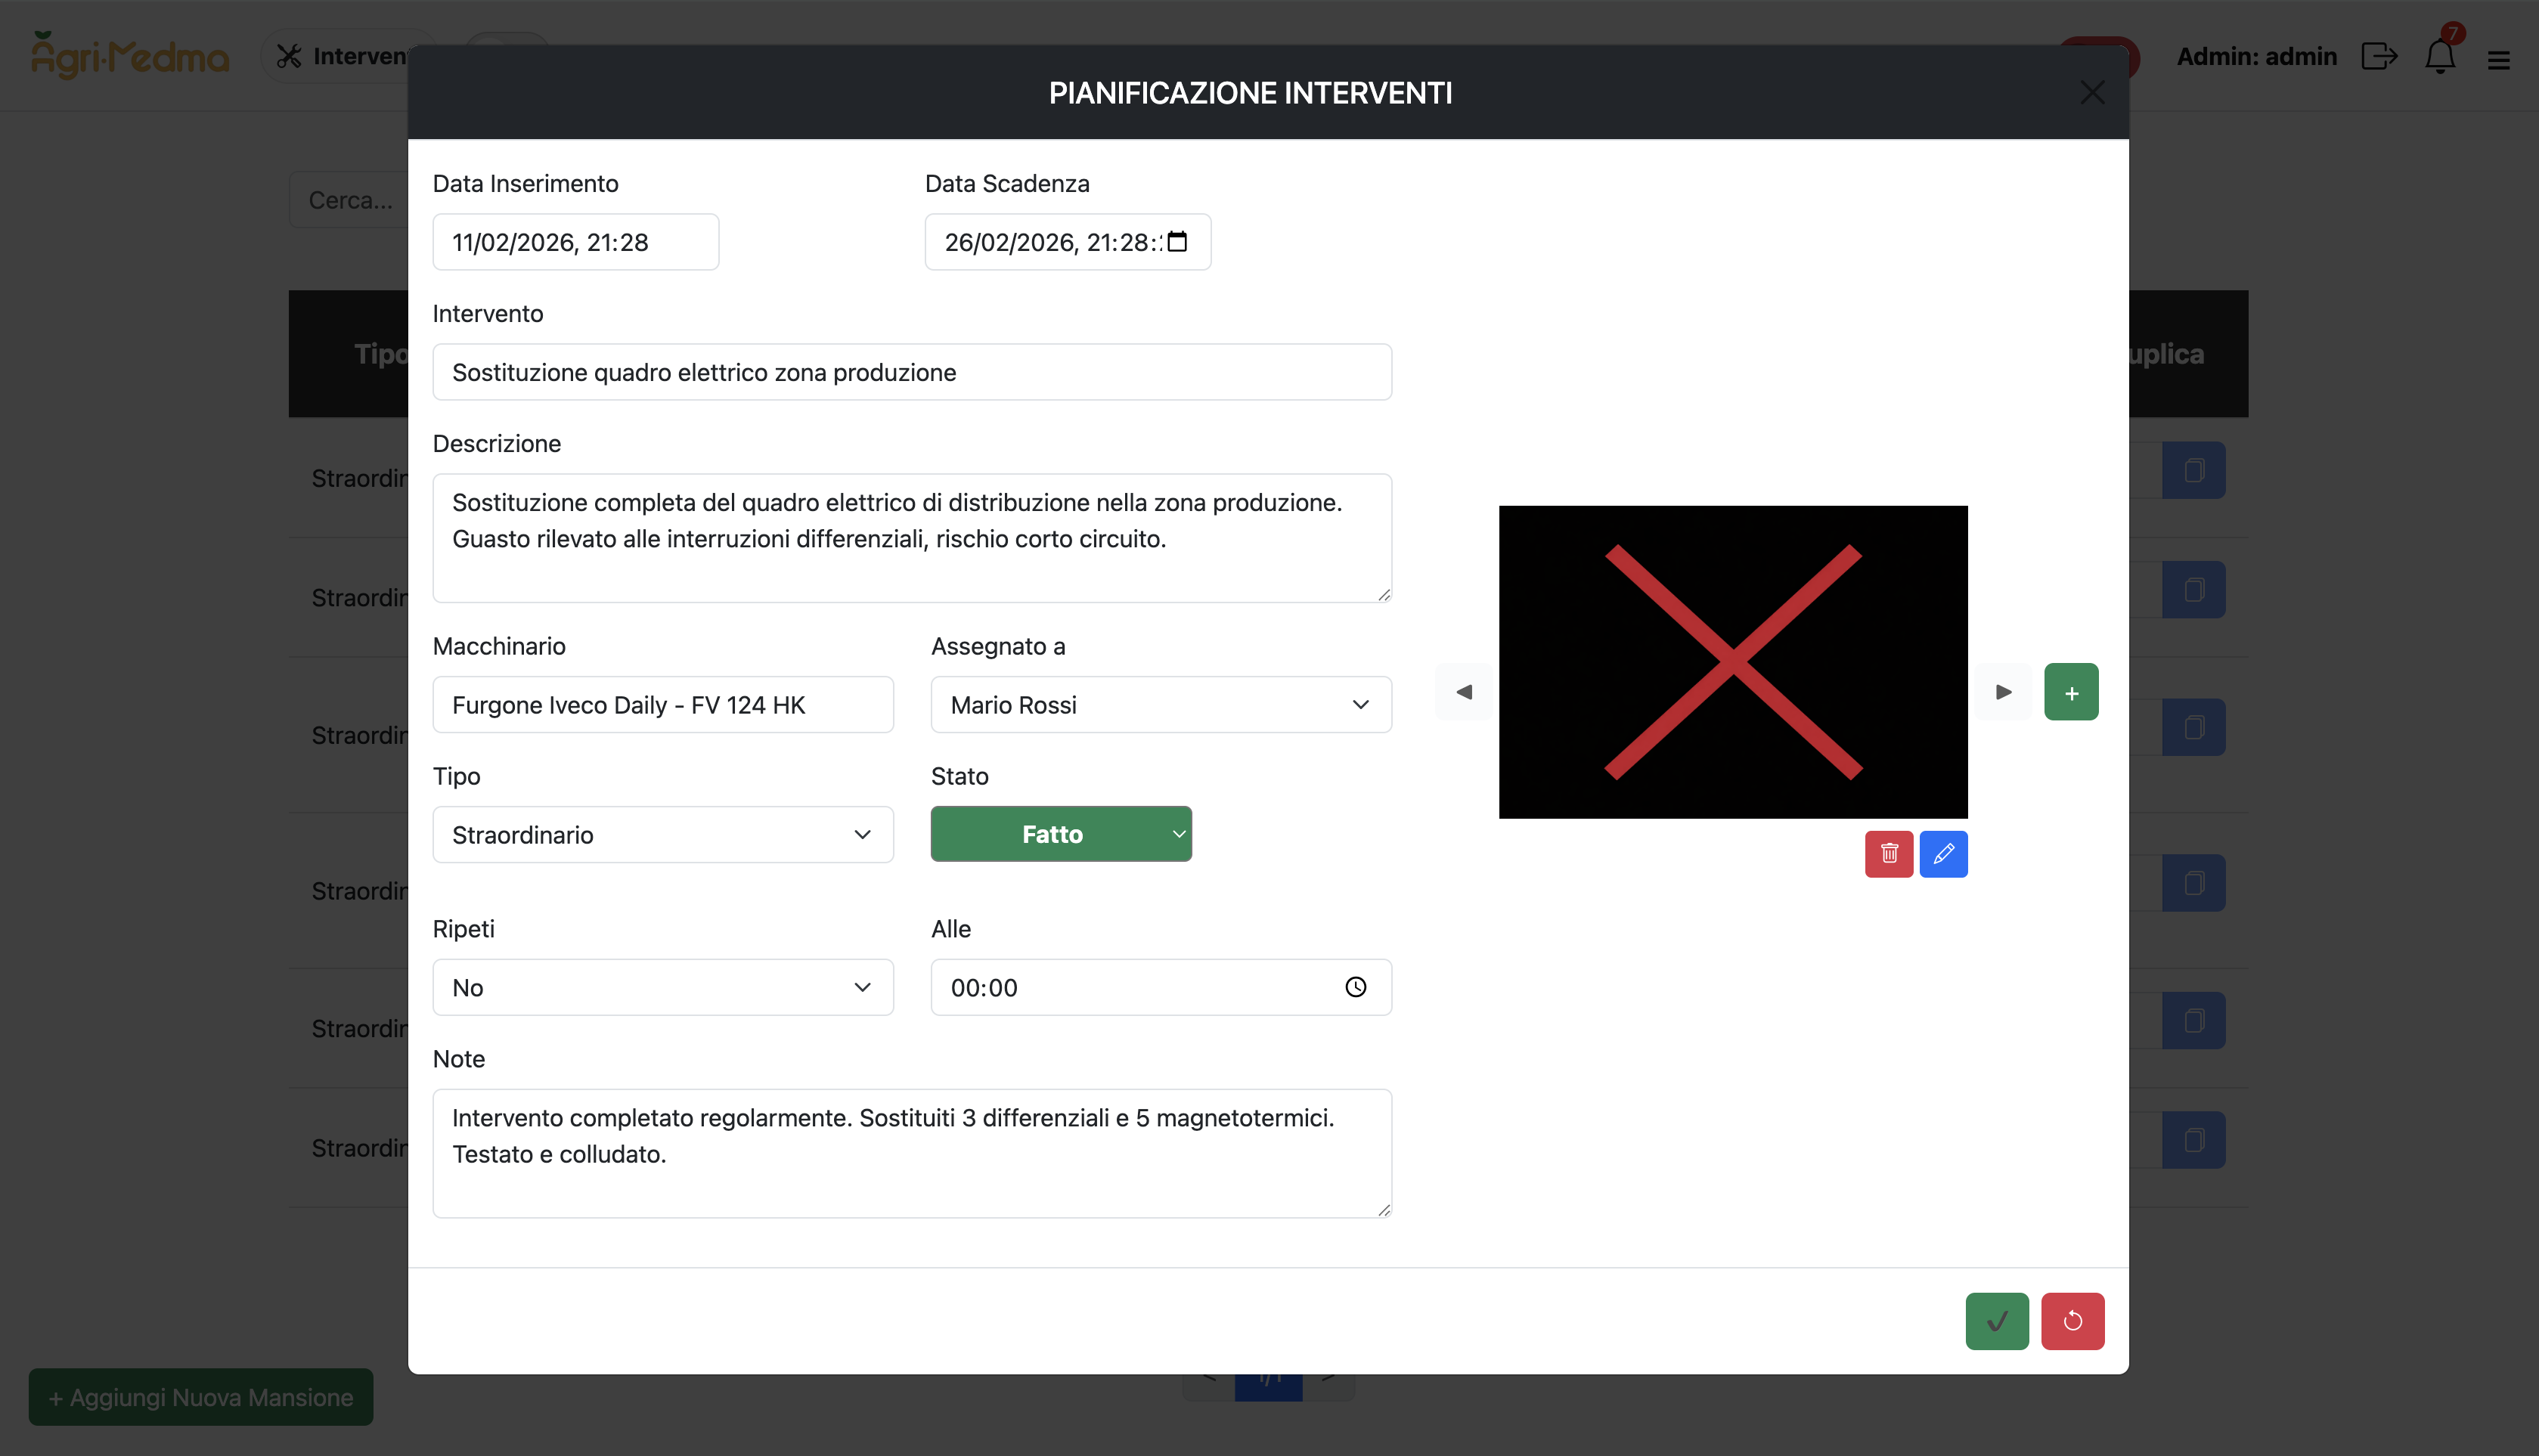The height and width of the screenshot is (1456, 2539).
Task: Click the Data Inserimento field
Action: pyautogui.click(x=575, y=242)
